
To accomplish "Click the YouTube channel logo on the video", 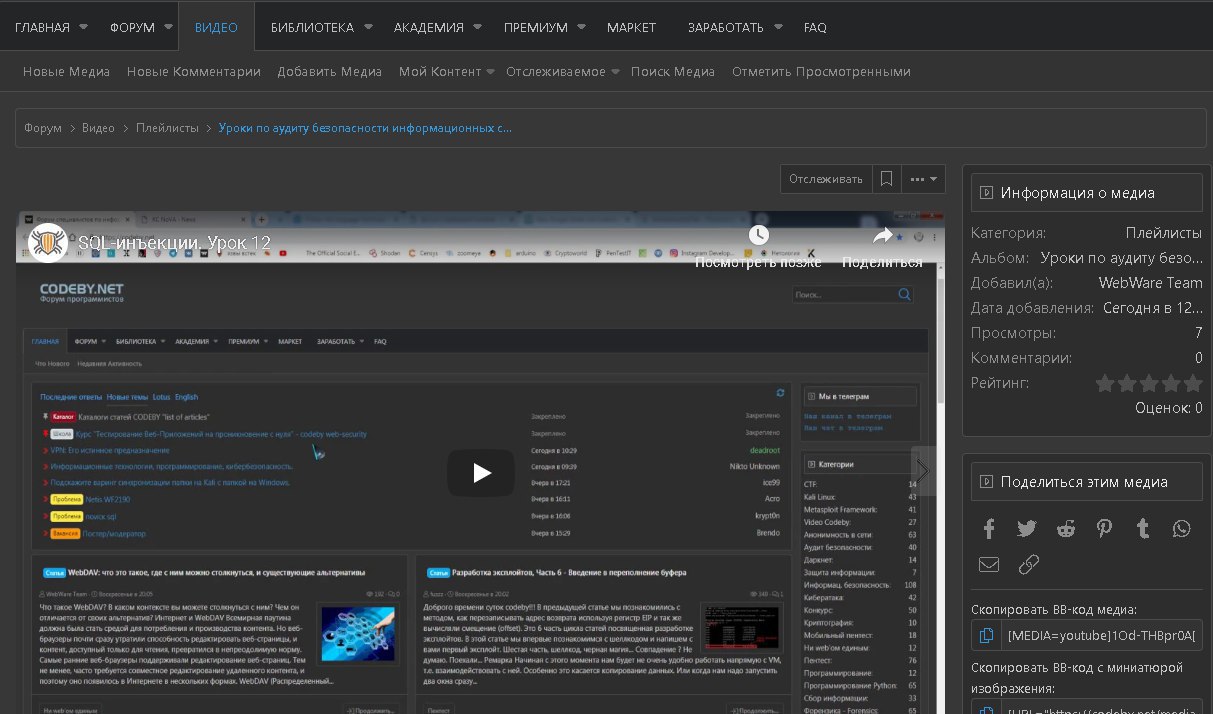I will point(47,243).
